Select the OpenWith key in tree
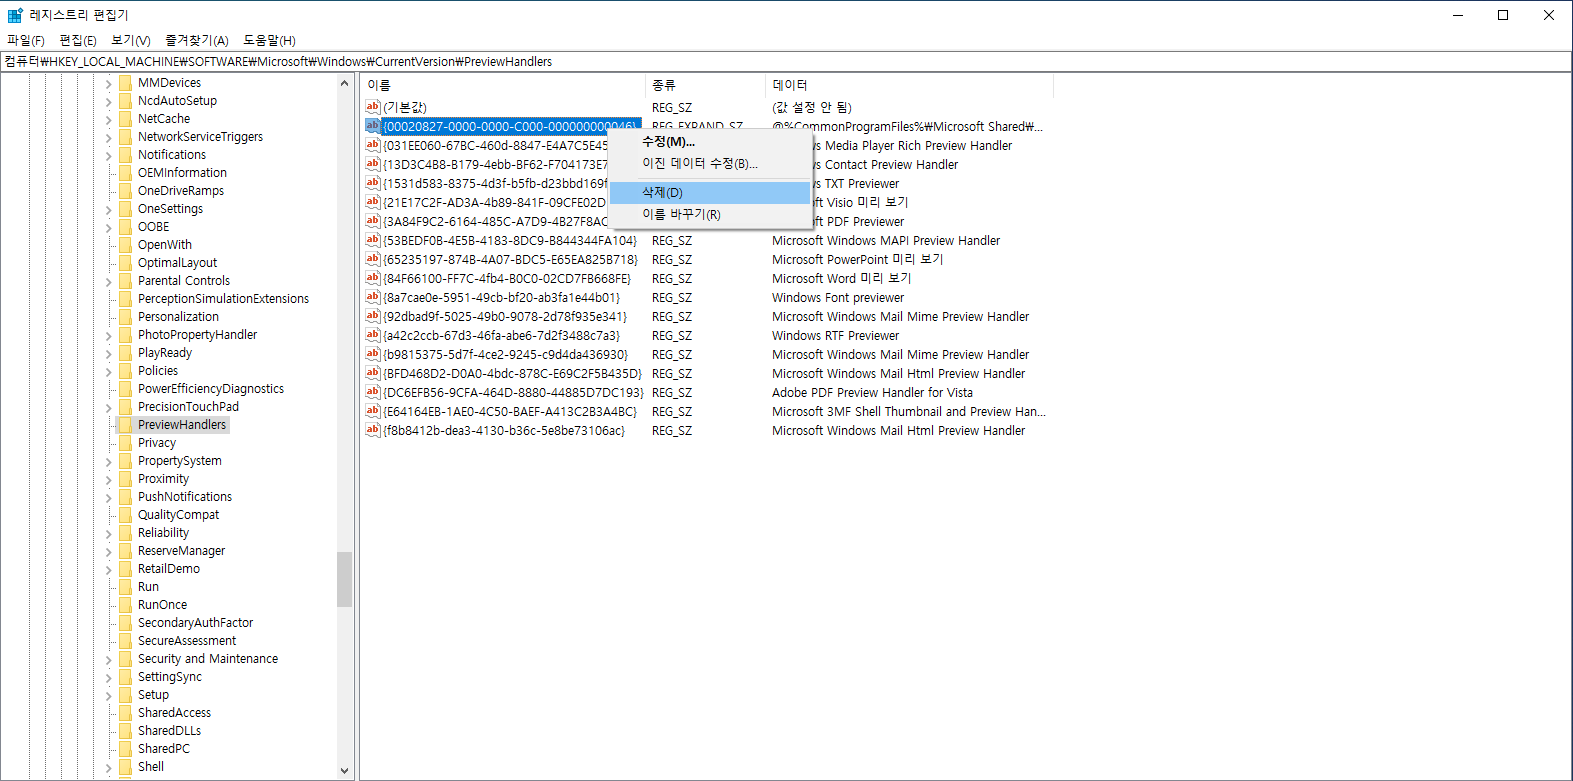Screen dimensions: 1573x781 click(x=165, y=245)
